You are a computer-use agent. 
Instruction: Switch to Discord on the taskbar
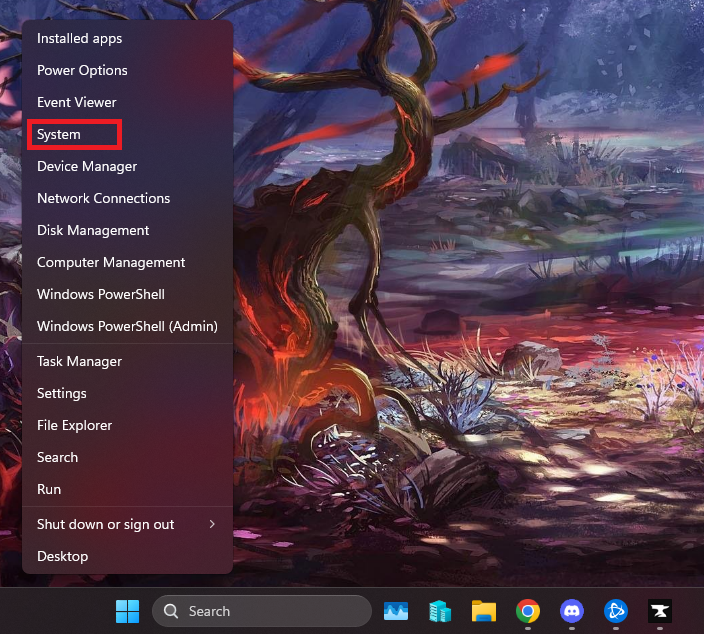[572, 611]
